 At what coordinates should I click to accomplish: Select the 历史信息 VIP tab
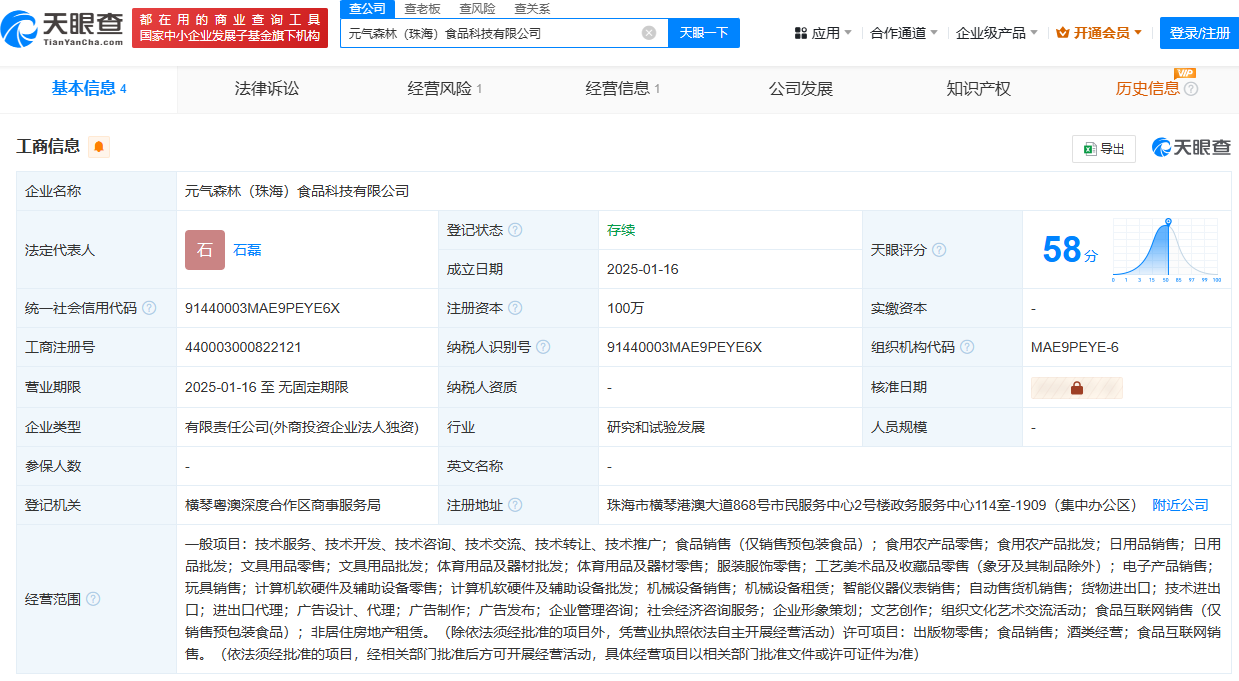pos(1148,89)
